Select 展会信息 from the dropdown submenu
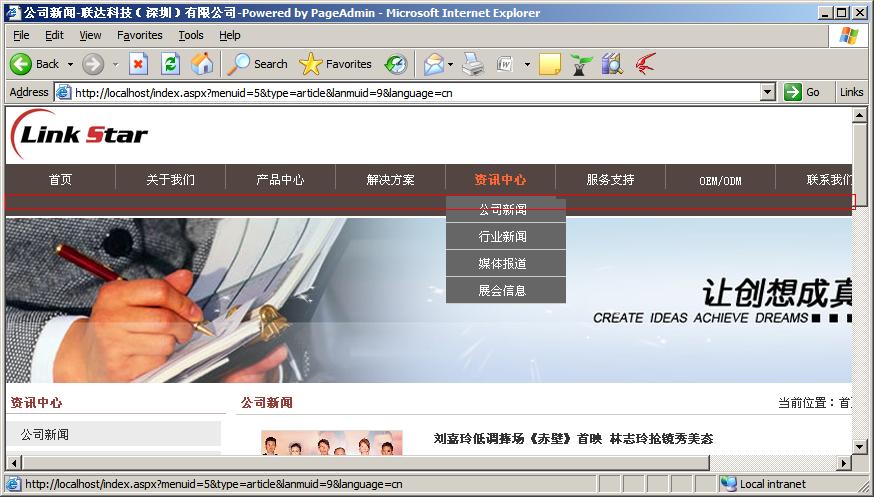The height and width of the screenshot is (497, 874). 502,291
